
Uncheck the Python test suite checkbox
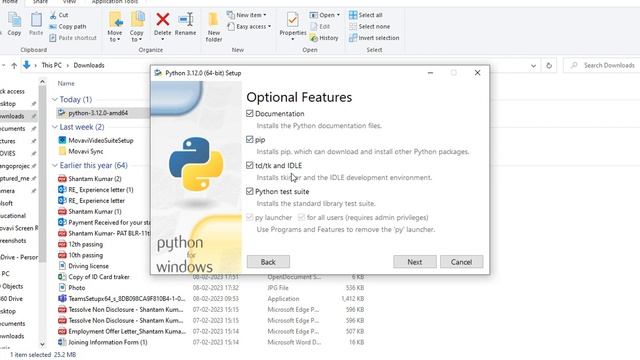tap(250, 191)
